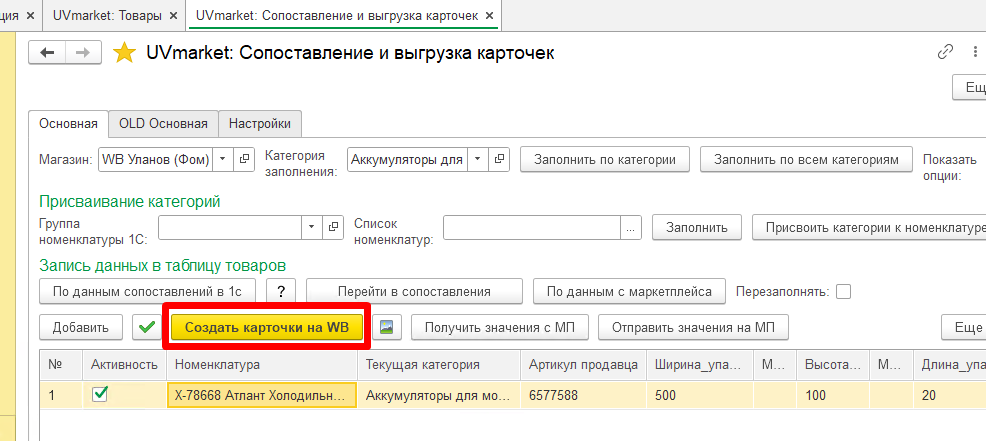Select height value cell 100
986x441 pixels.
[833, 396]
